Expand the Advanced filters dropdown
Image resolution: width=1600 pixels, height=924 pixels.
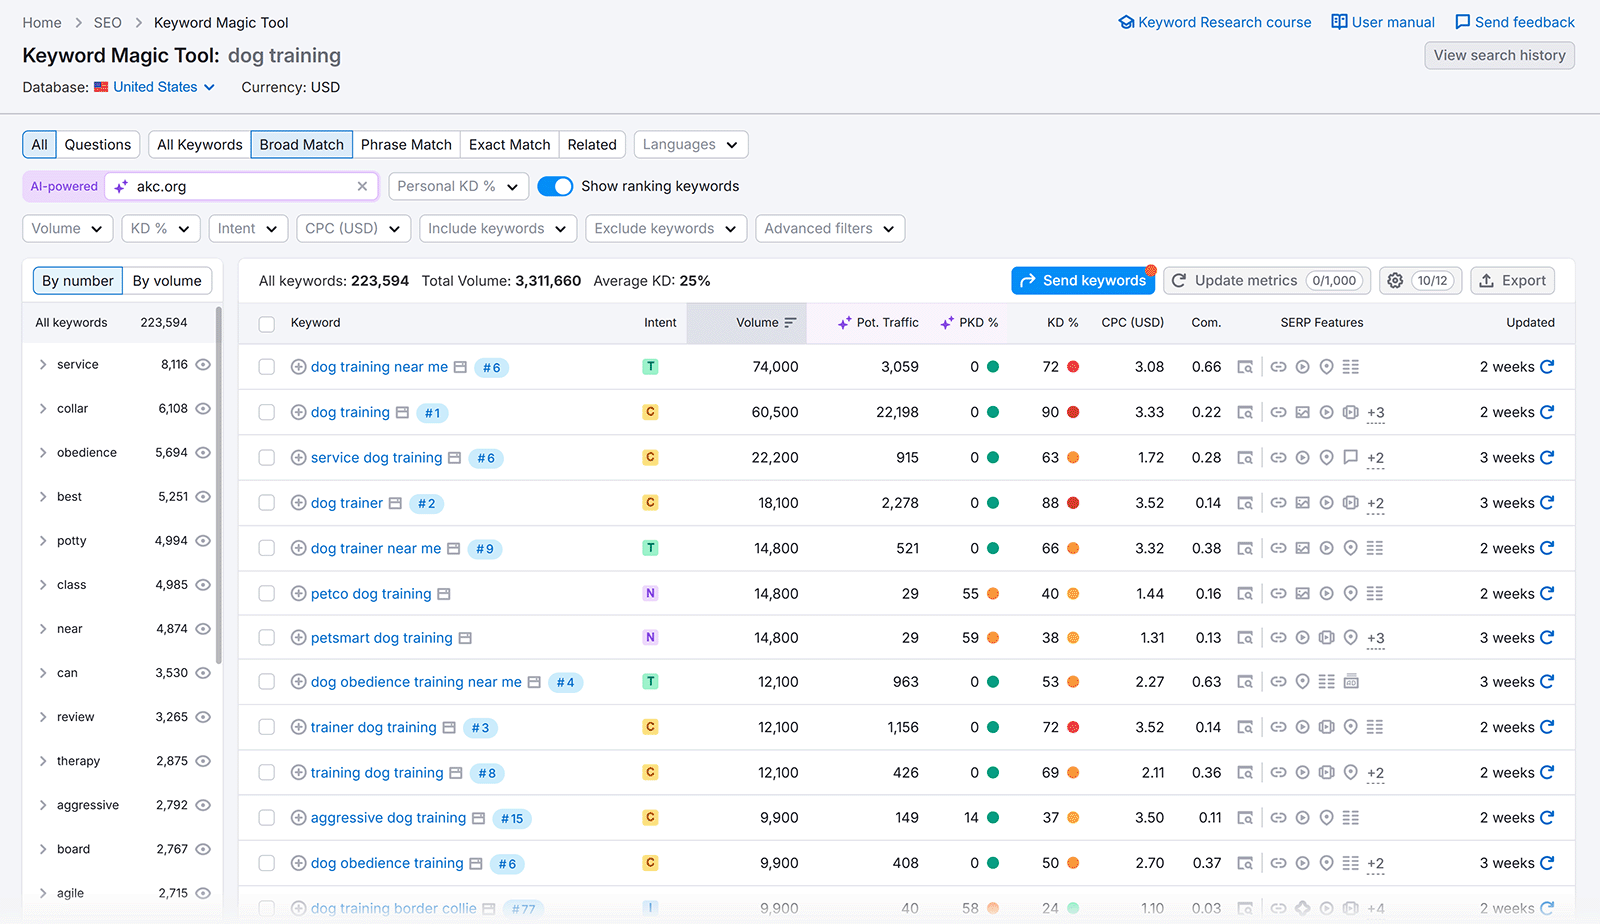830,228
